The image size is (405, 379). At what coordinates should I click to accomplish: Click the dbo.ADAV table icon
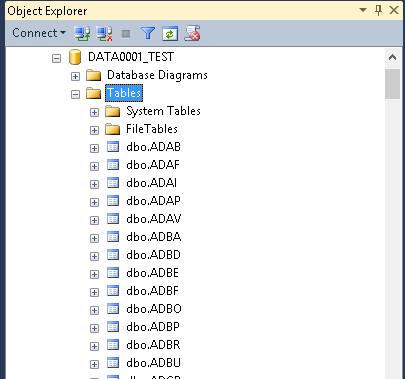click(x=113, y=219)
